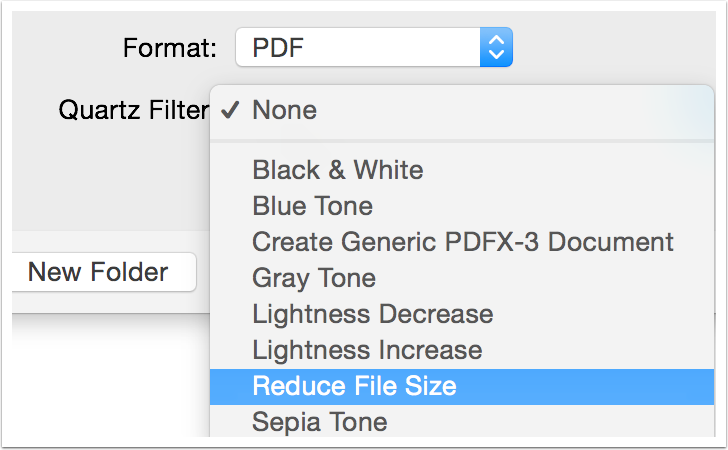Click the blue arrows on Format popup
The height and width of the screenshot is (450, 728).
coord(496,47)
